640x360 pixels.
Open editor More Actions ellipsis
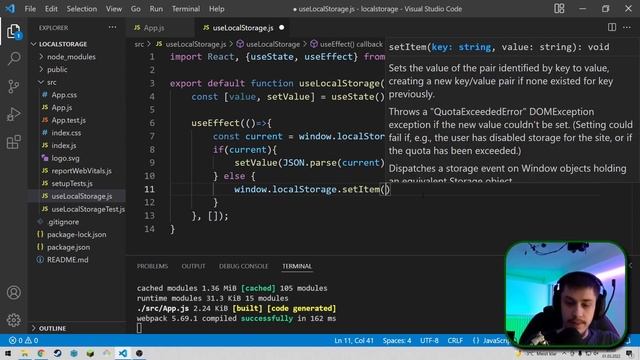(x=627, y=27)
